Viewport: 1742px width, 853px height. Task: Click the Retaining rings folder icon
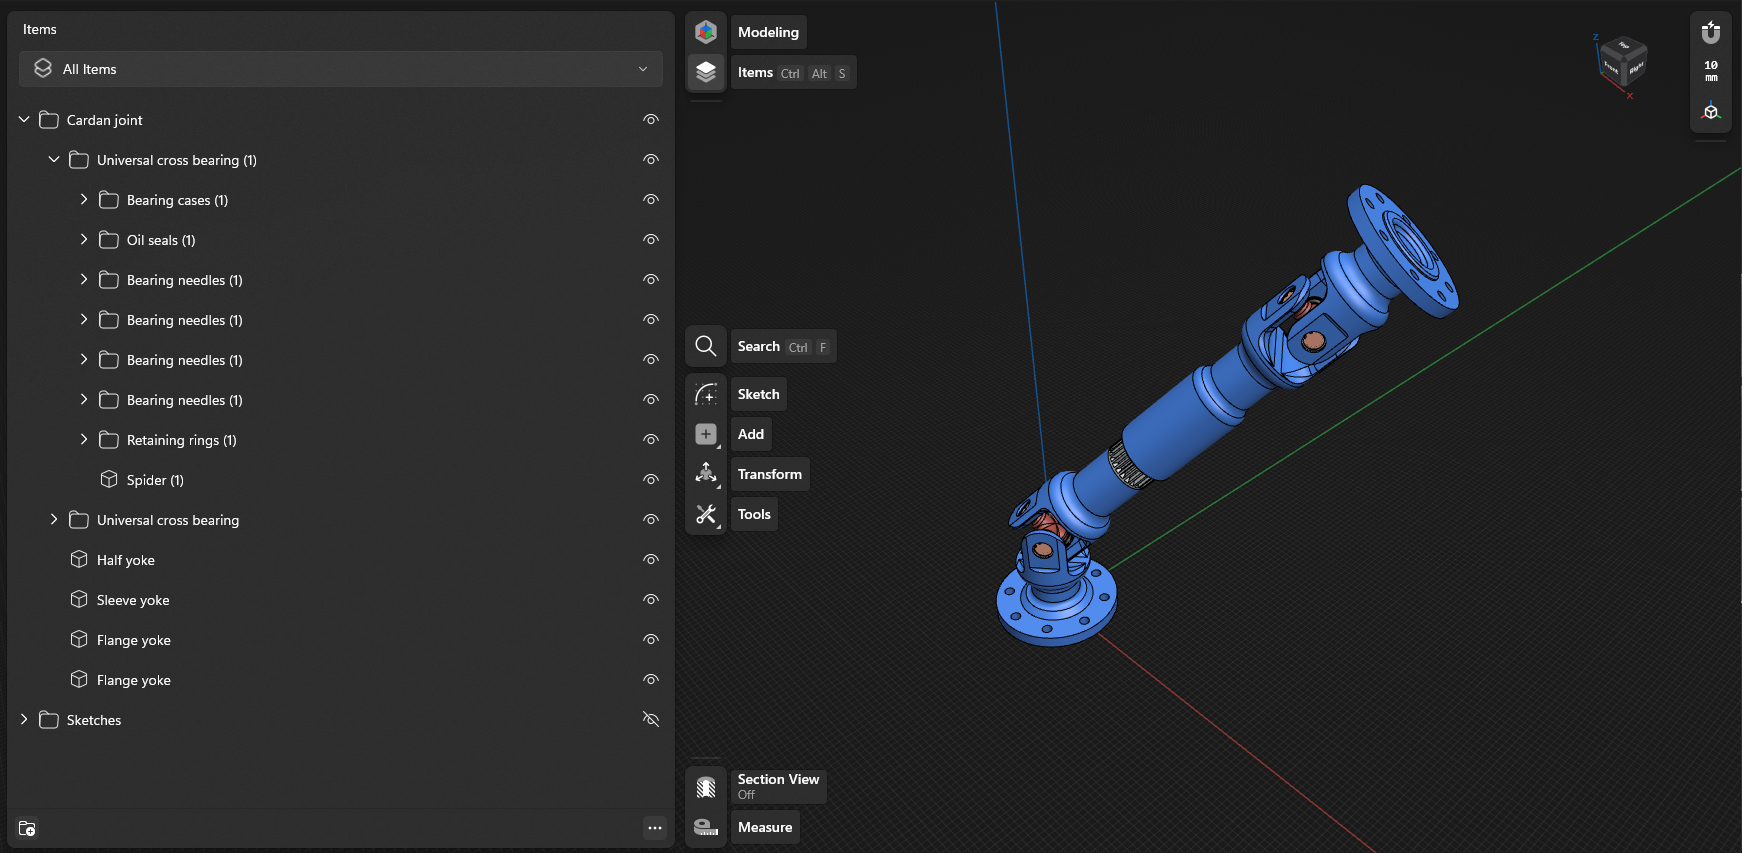109,440
